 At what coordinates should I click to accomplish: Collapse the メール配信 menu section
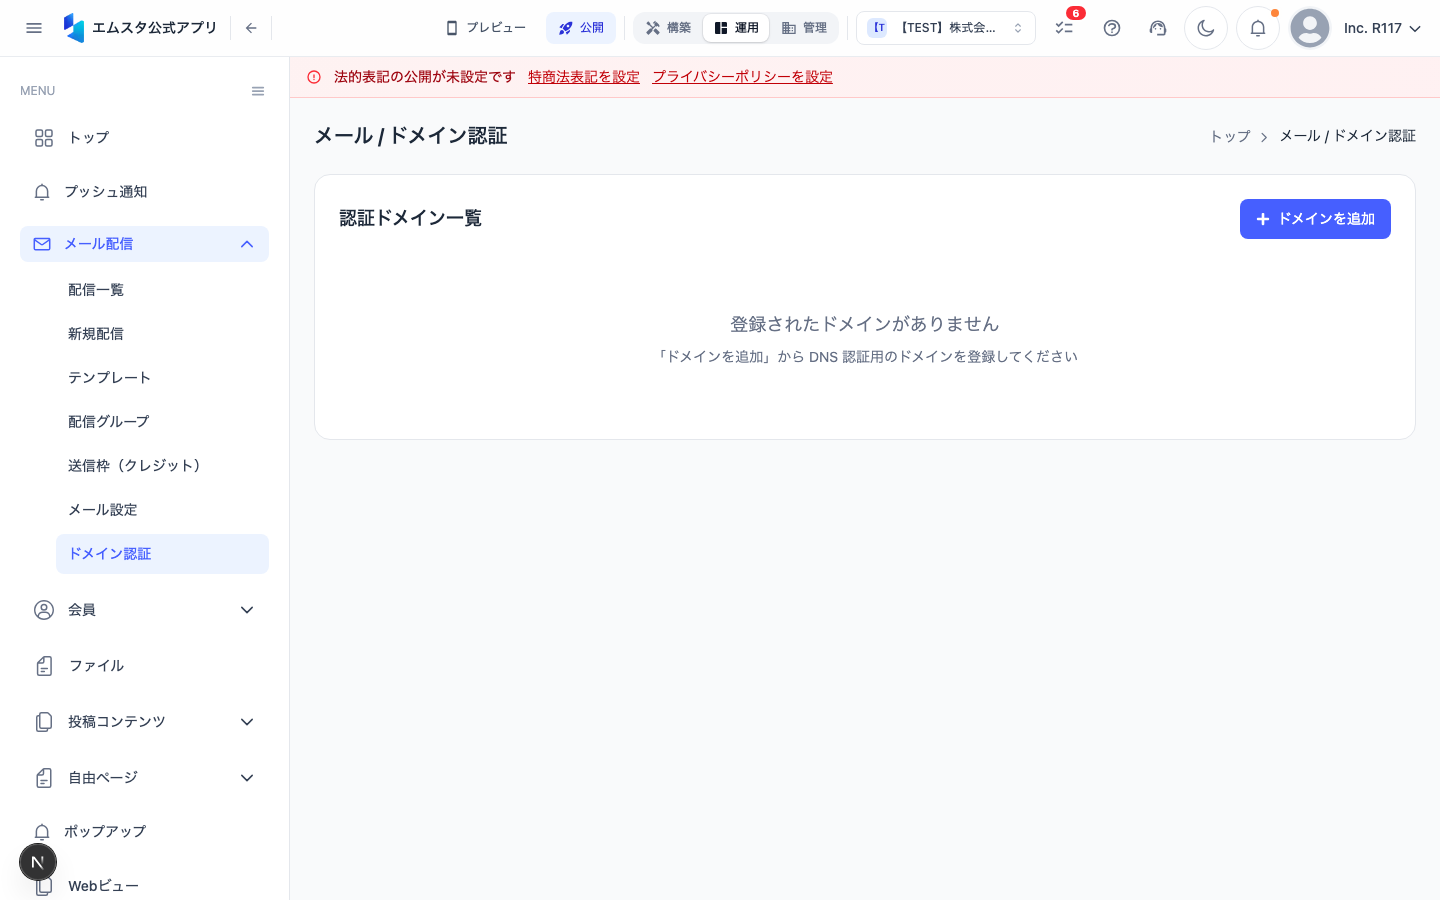144,244
